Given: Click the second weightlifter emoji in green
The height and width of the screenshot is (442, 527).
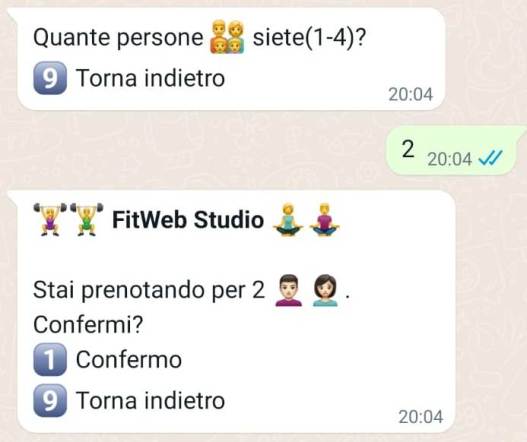Looking at the screenshot, I should [87, 219].
